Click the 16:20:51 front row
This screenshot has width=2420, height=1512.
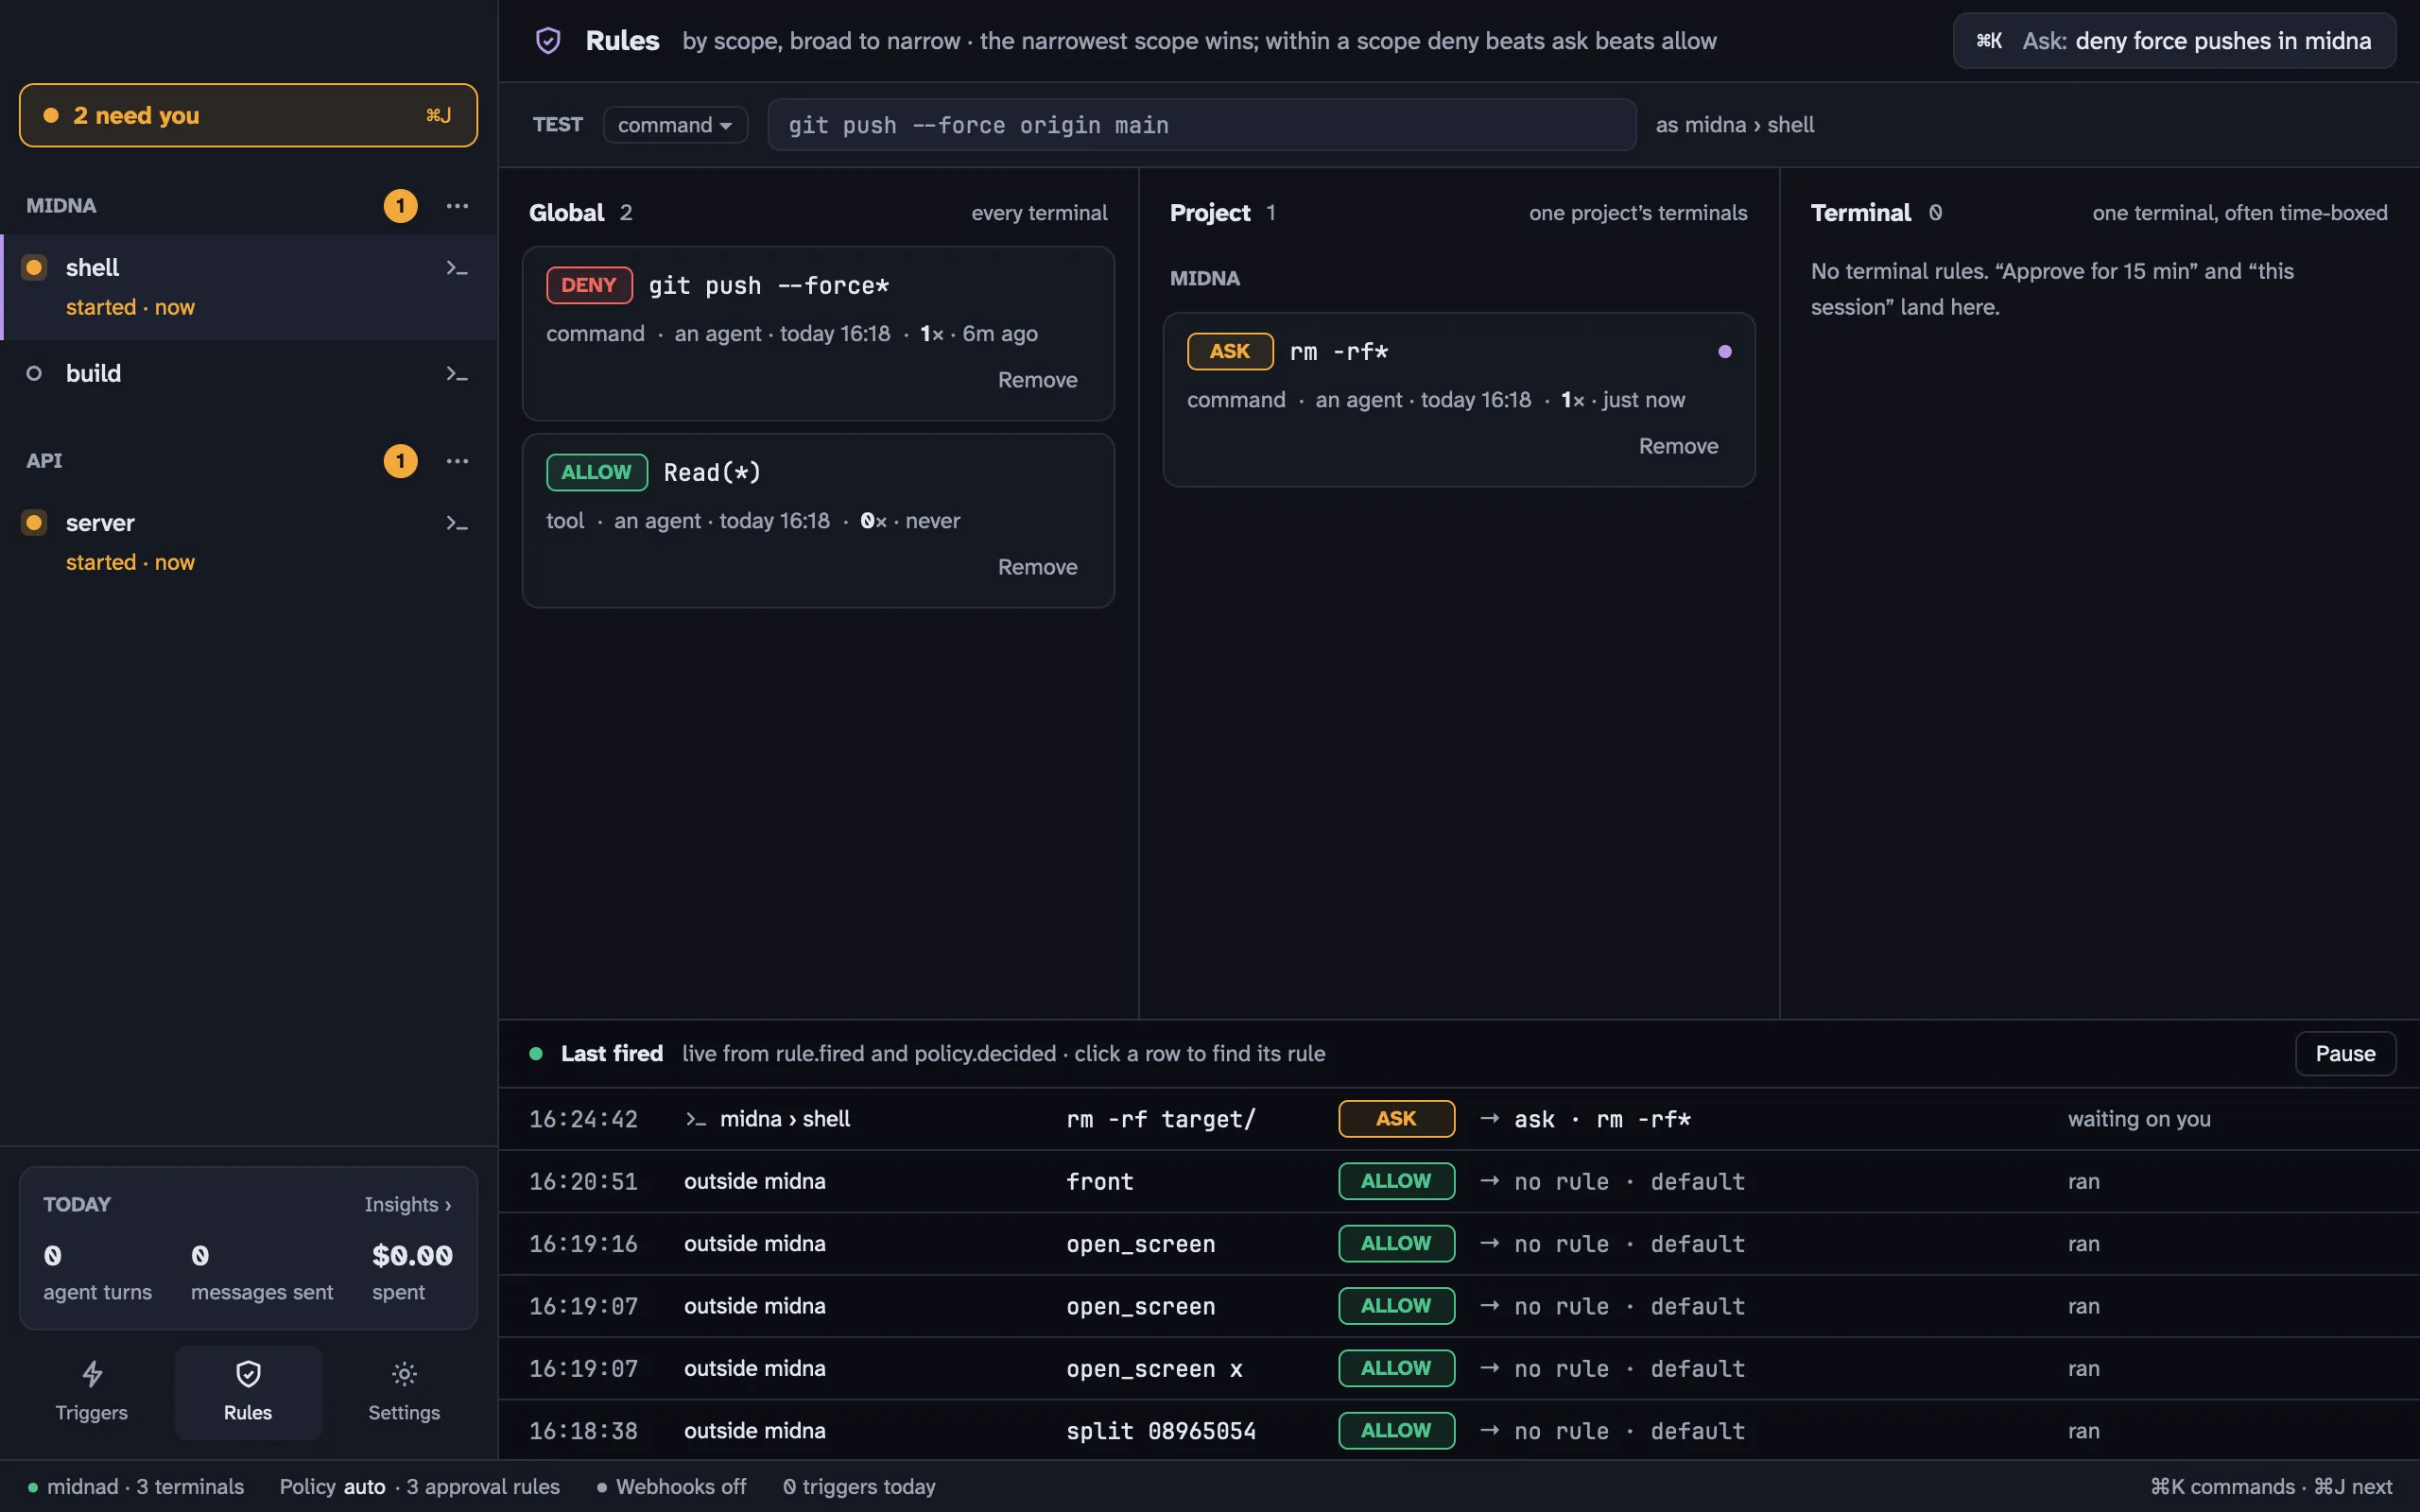click(1459, 1181)
